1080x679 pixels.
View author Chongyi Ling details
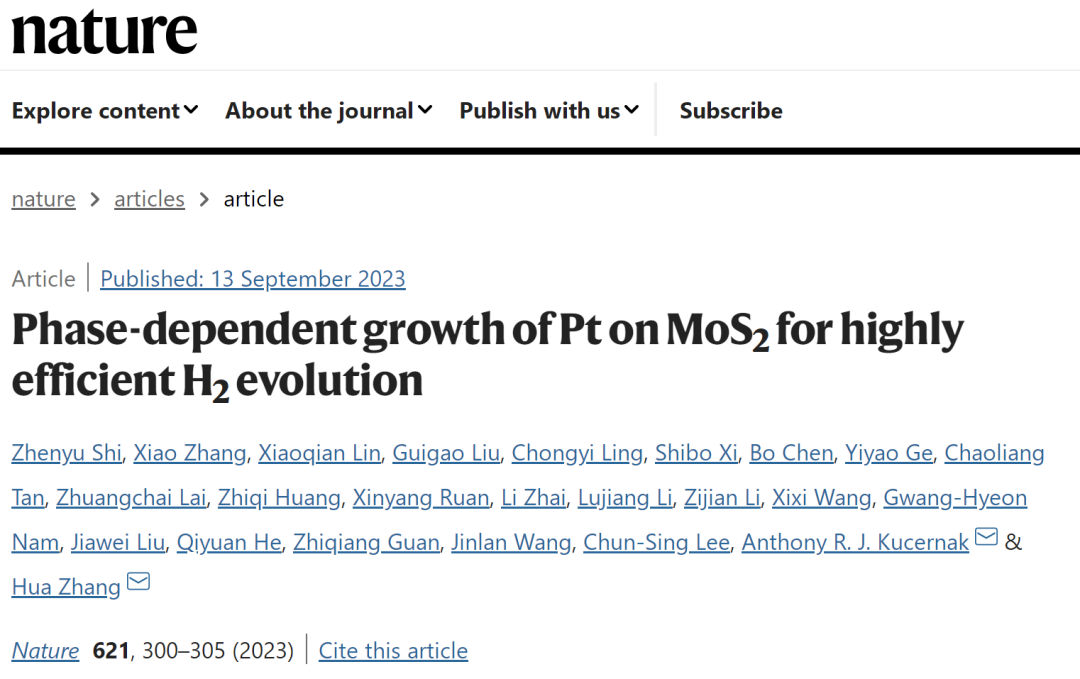point(577,453)
